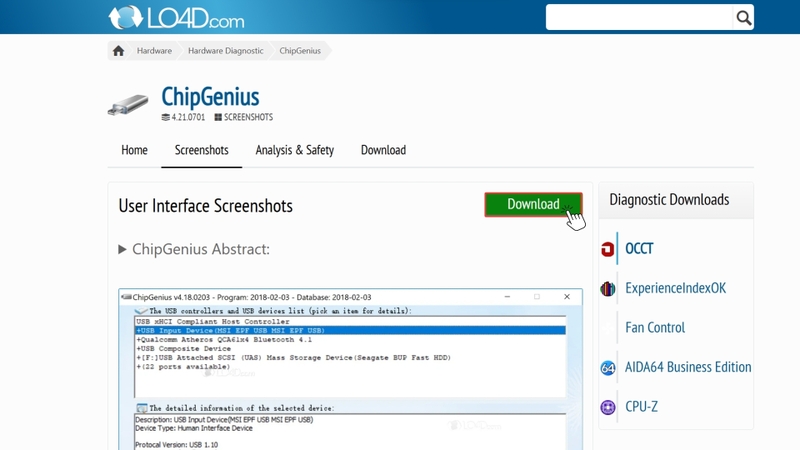Click the LO4D.com logo
The width and height of the screenshot is (800, 450).
click(x=176, y=18)
